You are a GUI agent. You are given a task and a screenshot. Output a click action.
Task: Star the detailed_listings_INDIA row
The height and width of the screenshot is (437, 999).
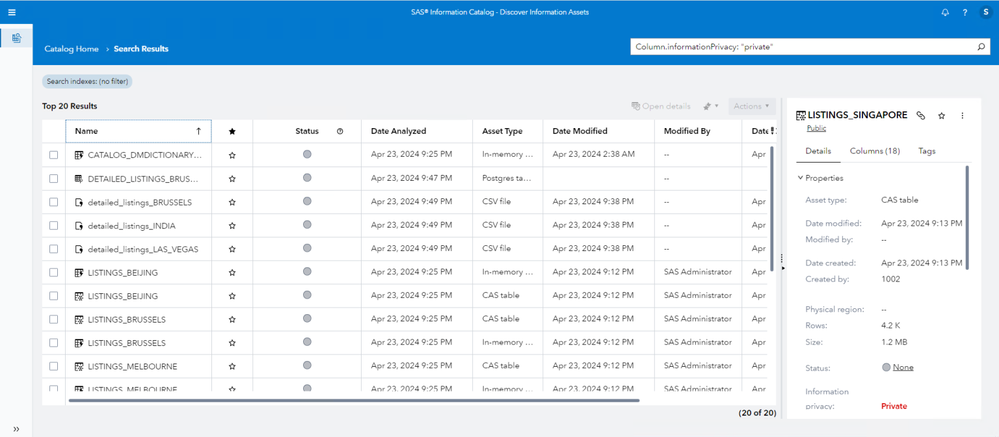click(232, 225)
